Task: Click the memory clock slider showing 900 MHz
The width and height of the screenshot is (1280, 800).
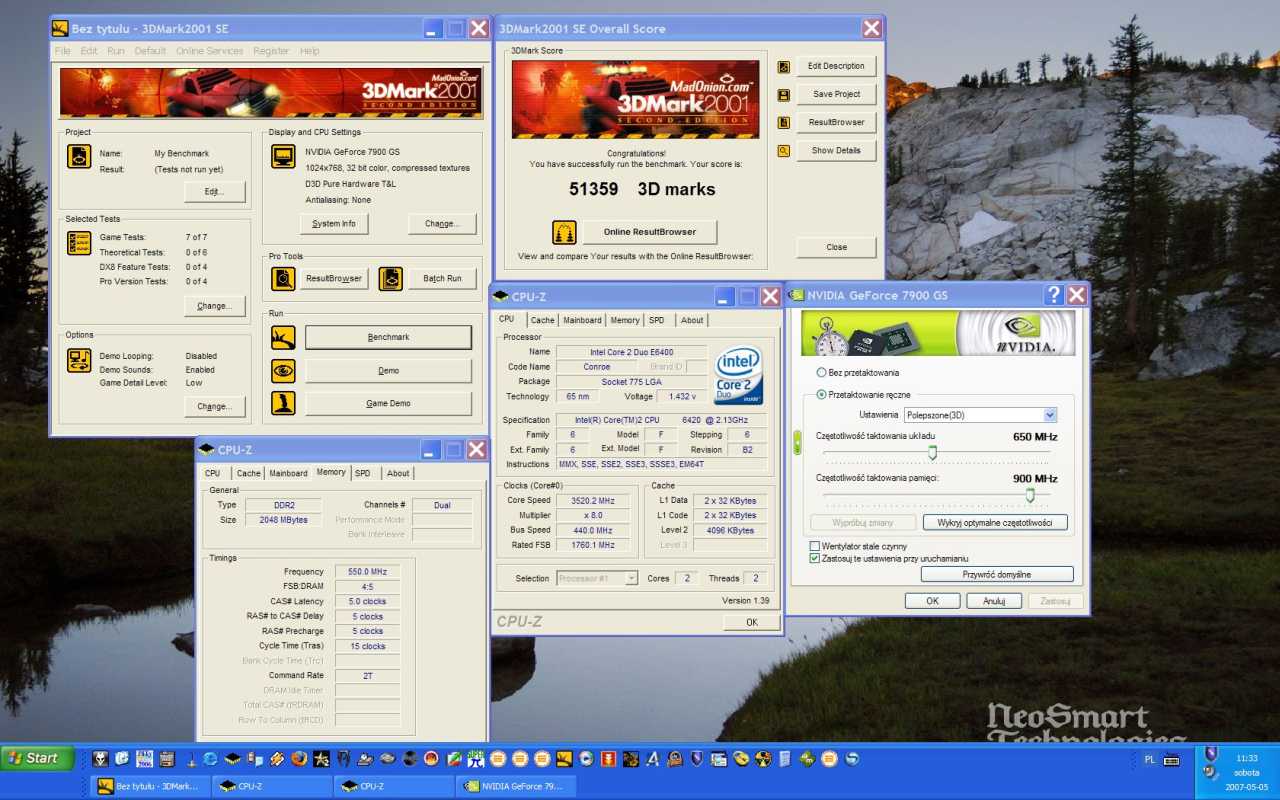Action: 1030,494
